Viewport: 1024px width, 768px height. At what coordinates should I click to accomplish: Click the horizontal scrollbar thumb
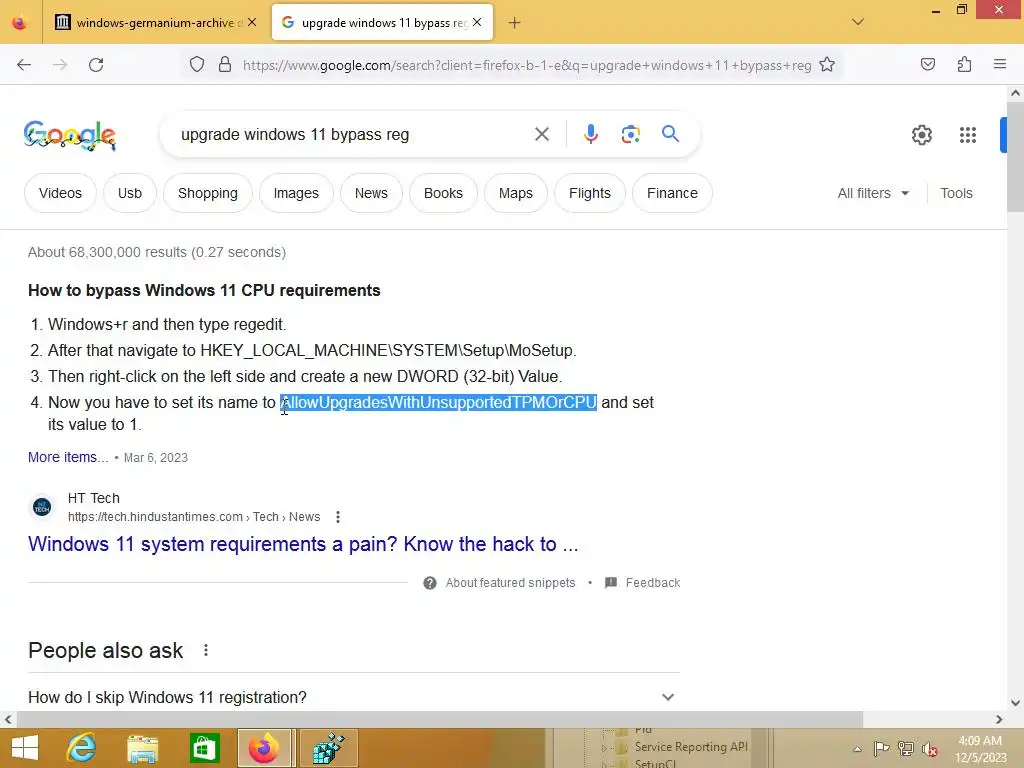[440, 720]
